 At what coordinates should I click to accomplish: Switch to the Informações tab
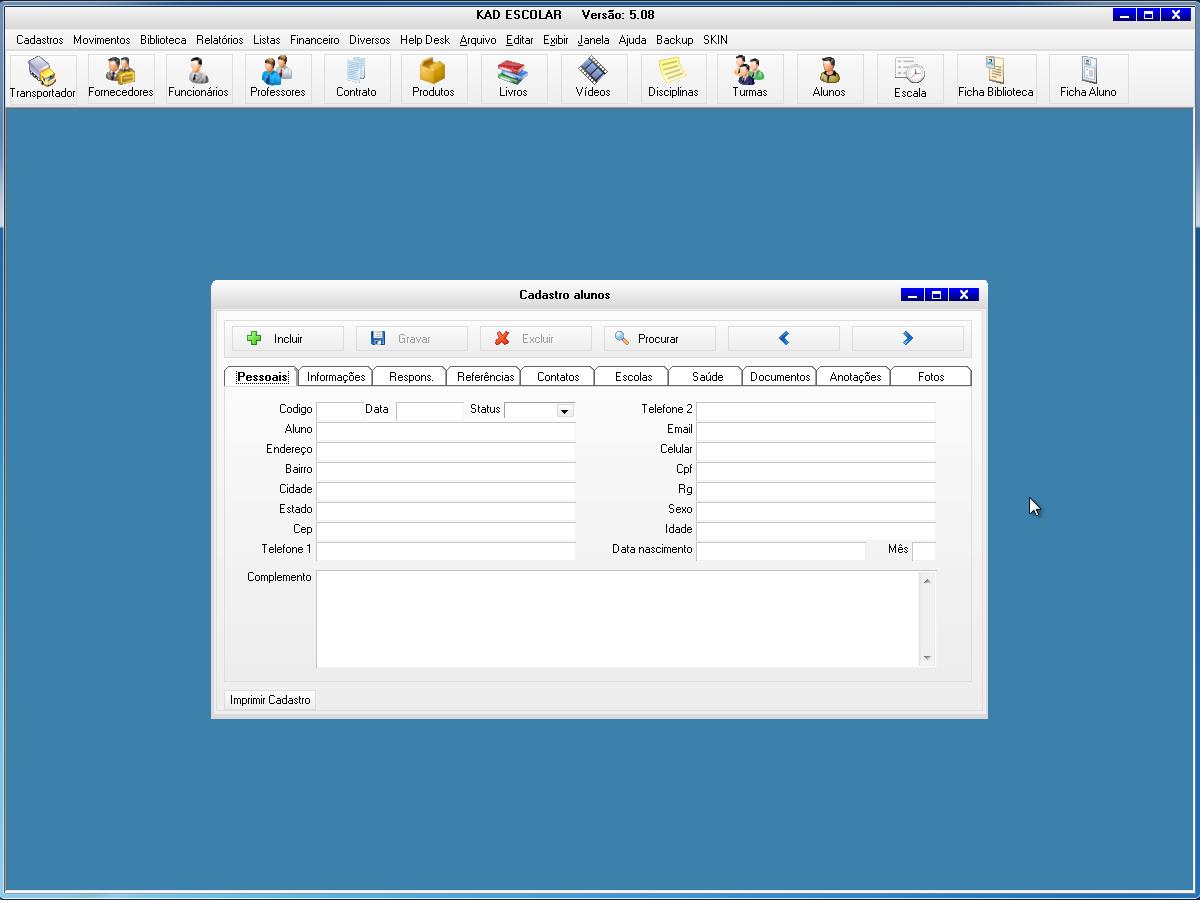tap(336, 377)
